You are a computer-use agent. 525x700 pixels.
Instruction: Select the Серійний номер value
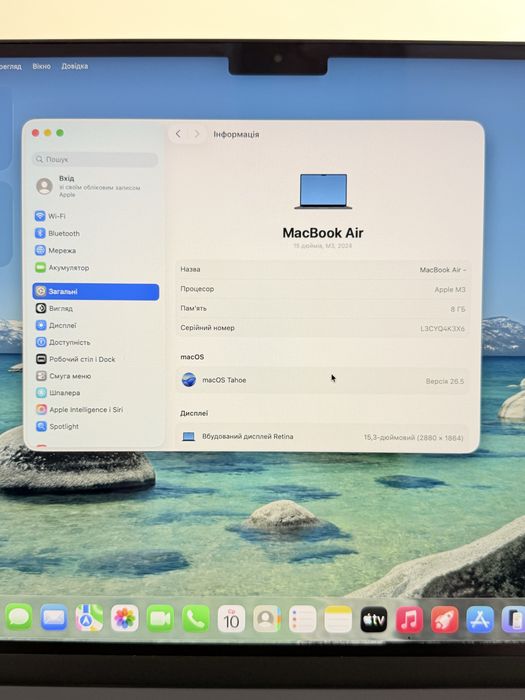pos(442,329)
